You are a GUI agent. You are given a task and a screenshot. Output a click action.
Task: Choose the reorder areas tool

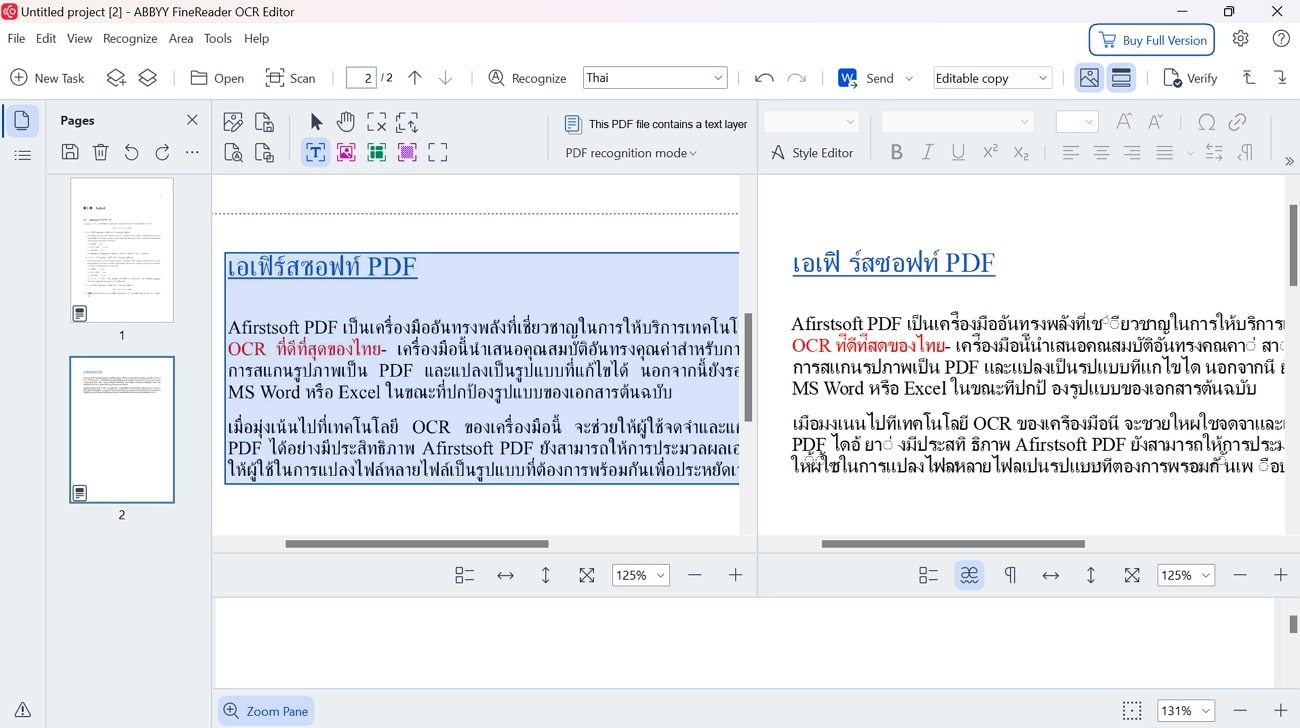coord(407,122)
